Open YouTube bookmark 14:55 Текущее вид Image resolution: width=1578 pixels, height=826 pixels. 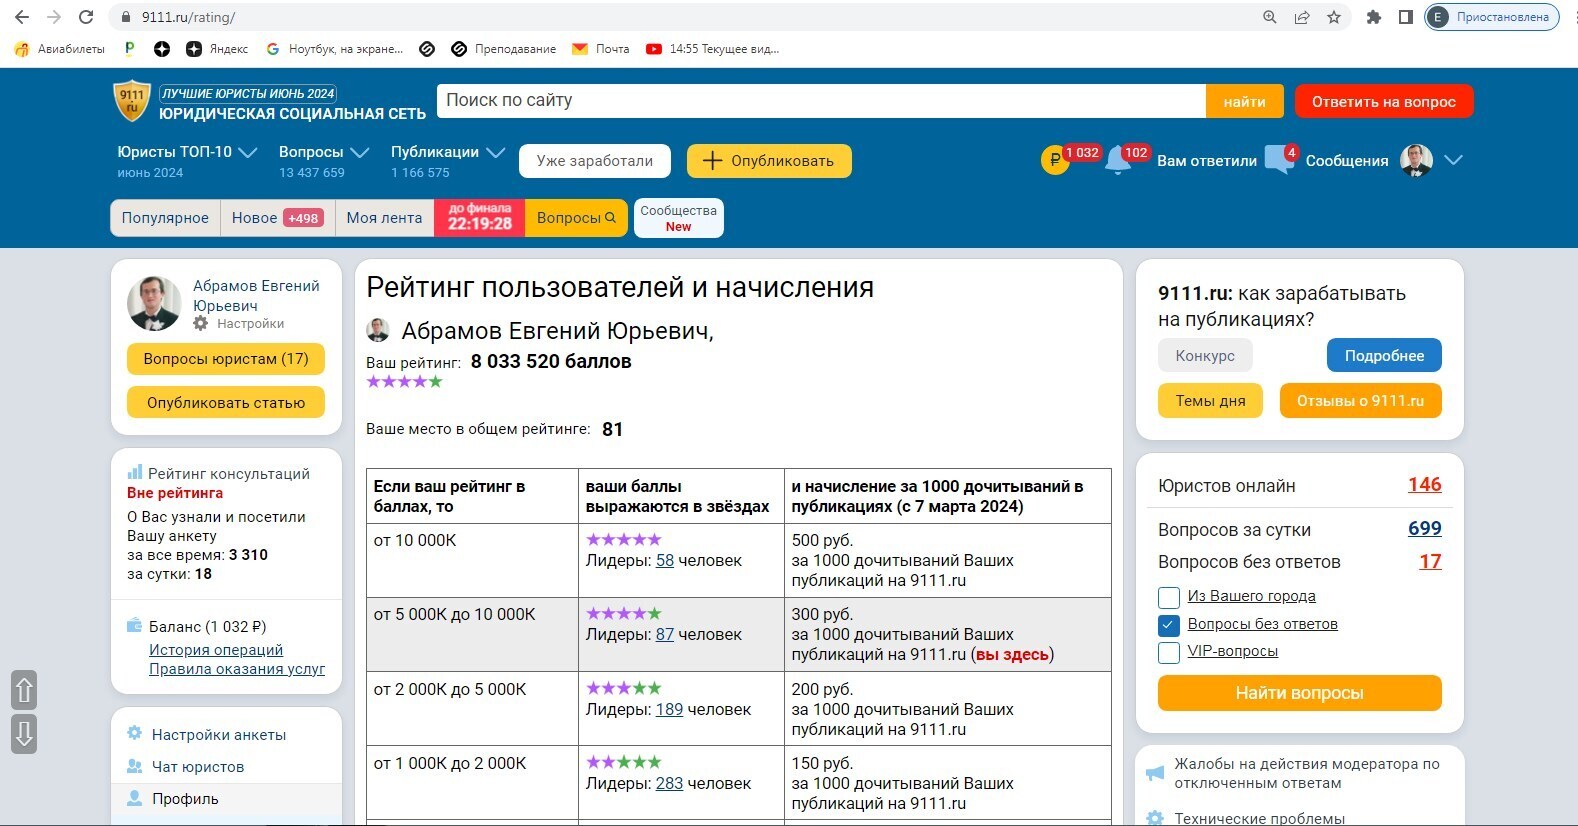click(713, 48)
